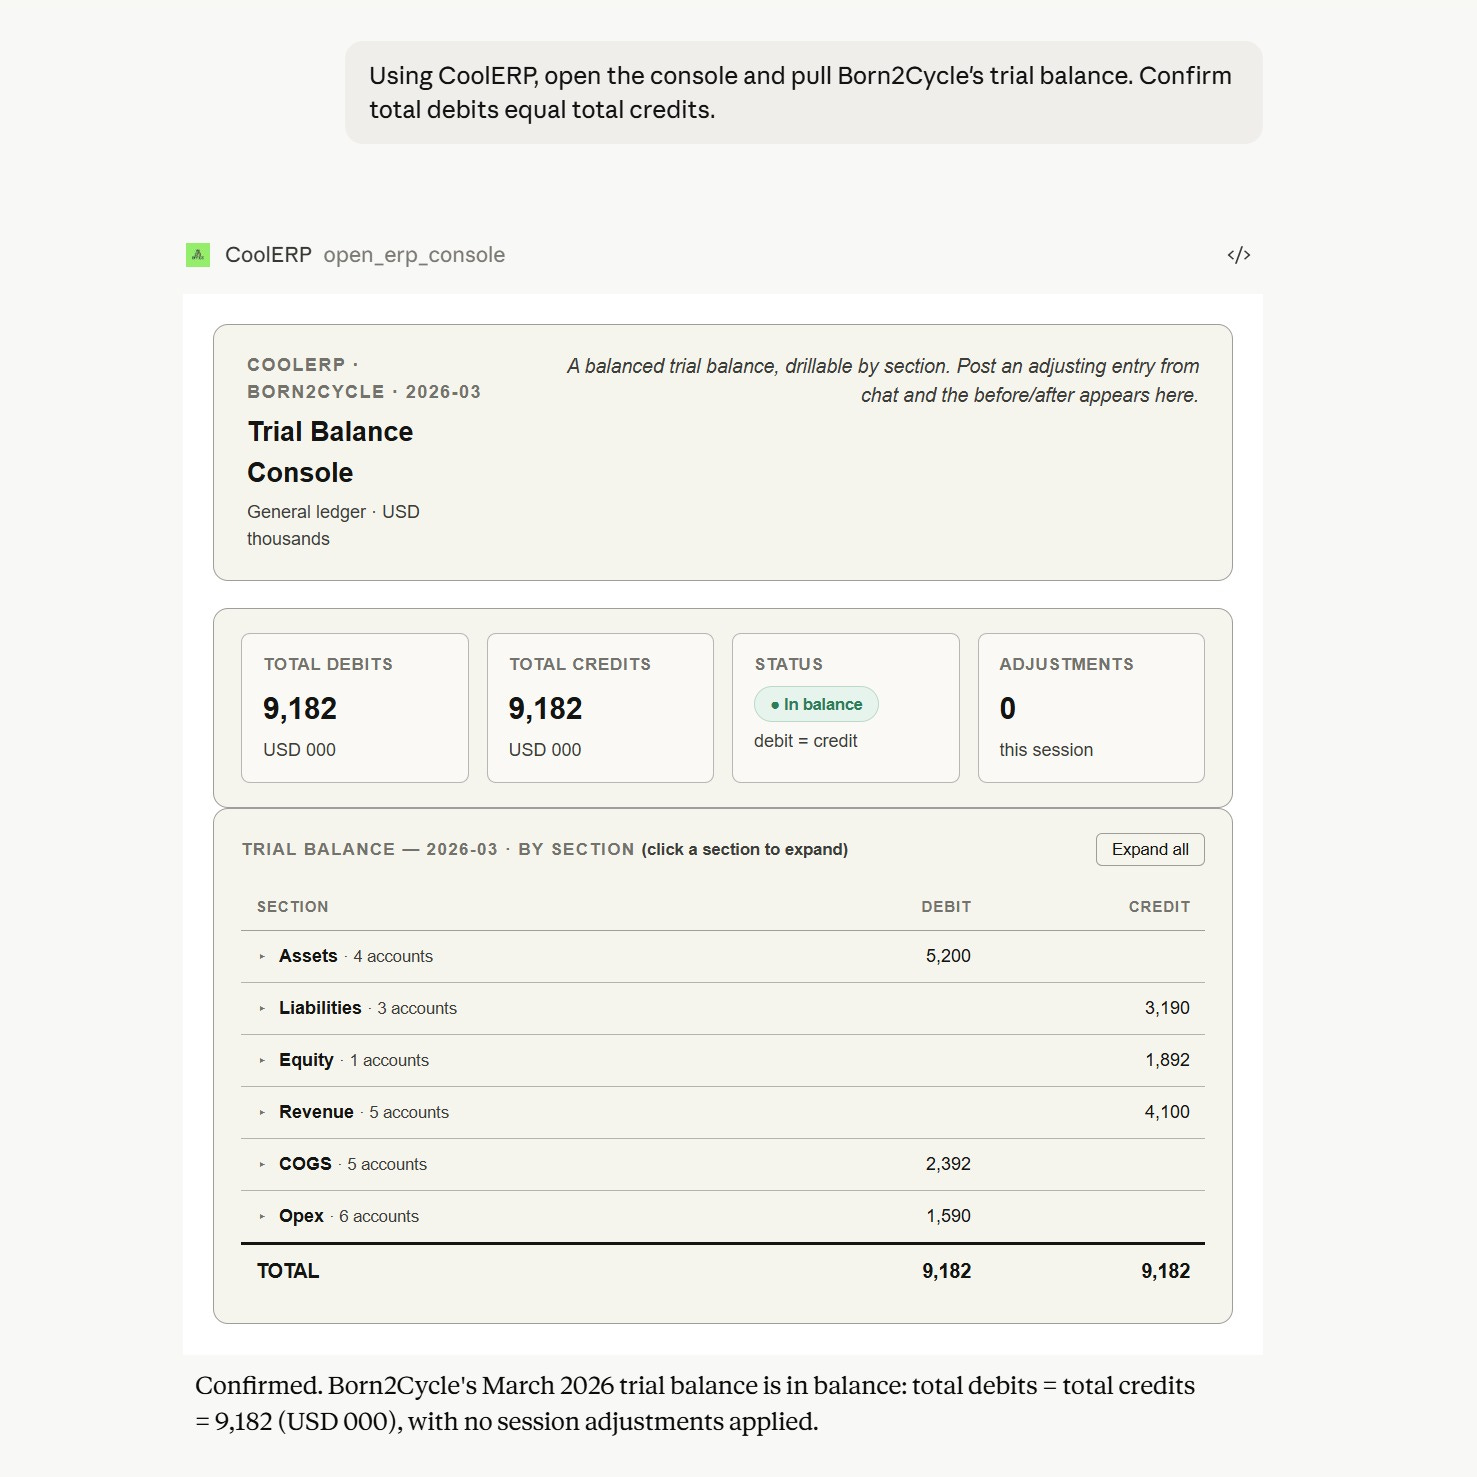
Task: Expand the COGS section arrow
Action: pos(262,1165)
